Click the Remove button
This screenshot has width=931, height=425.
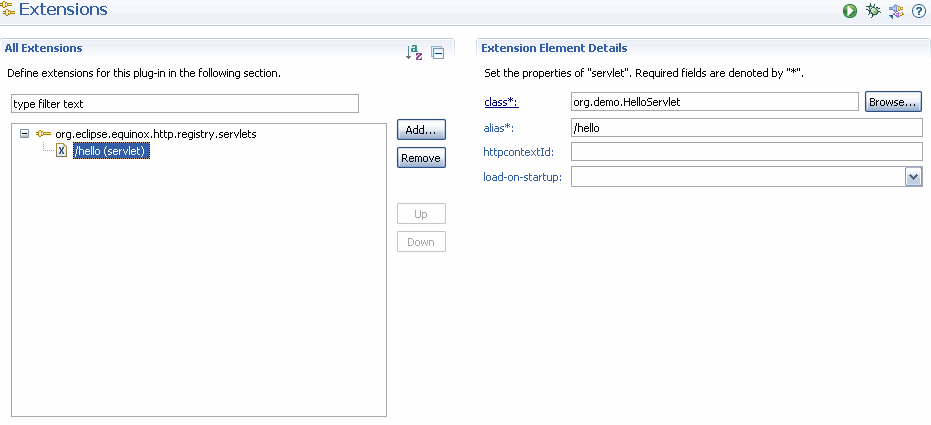pos(421,158)
